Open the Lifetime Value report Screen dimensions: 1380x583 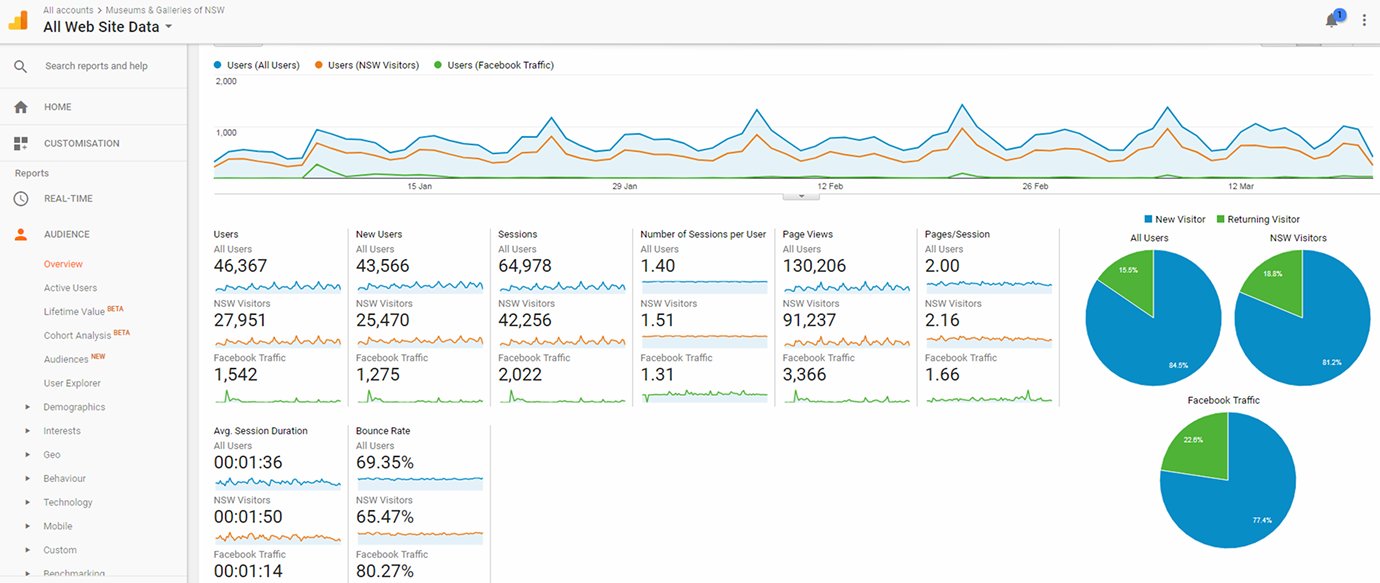click(74, 312)
